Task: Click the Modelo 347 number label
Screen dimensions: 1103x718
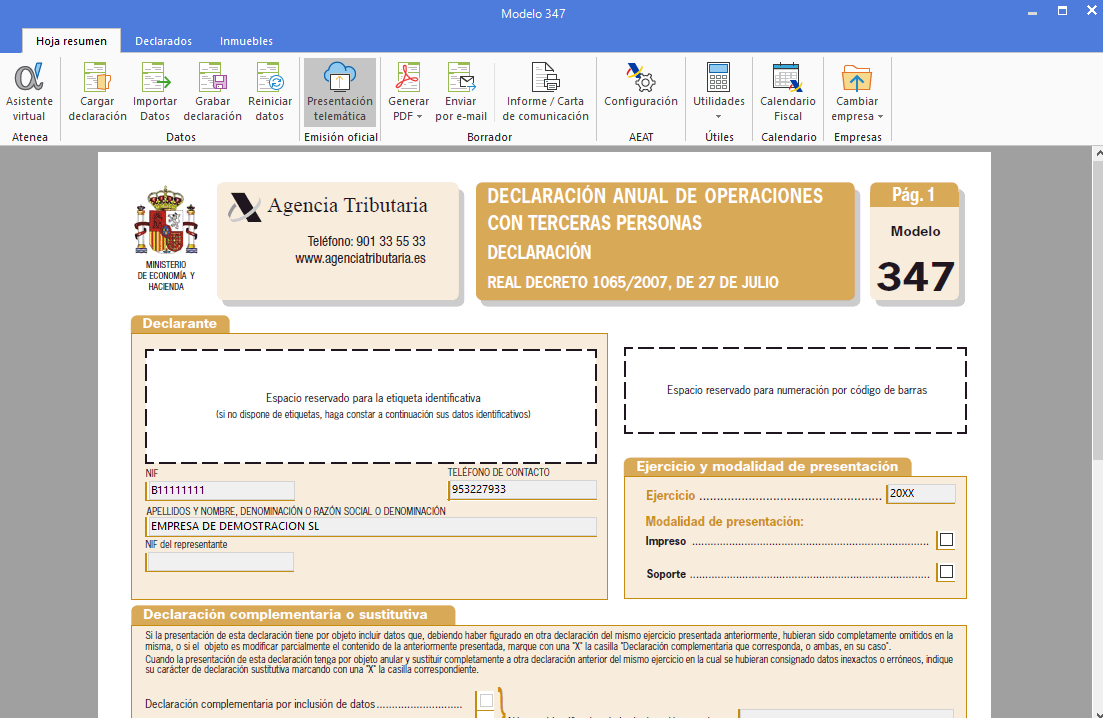Action: (x=915, y=276)
